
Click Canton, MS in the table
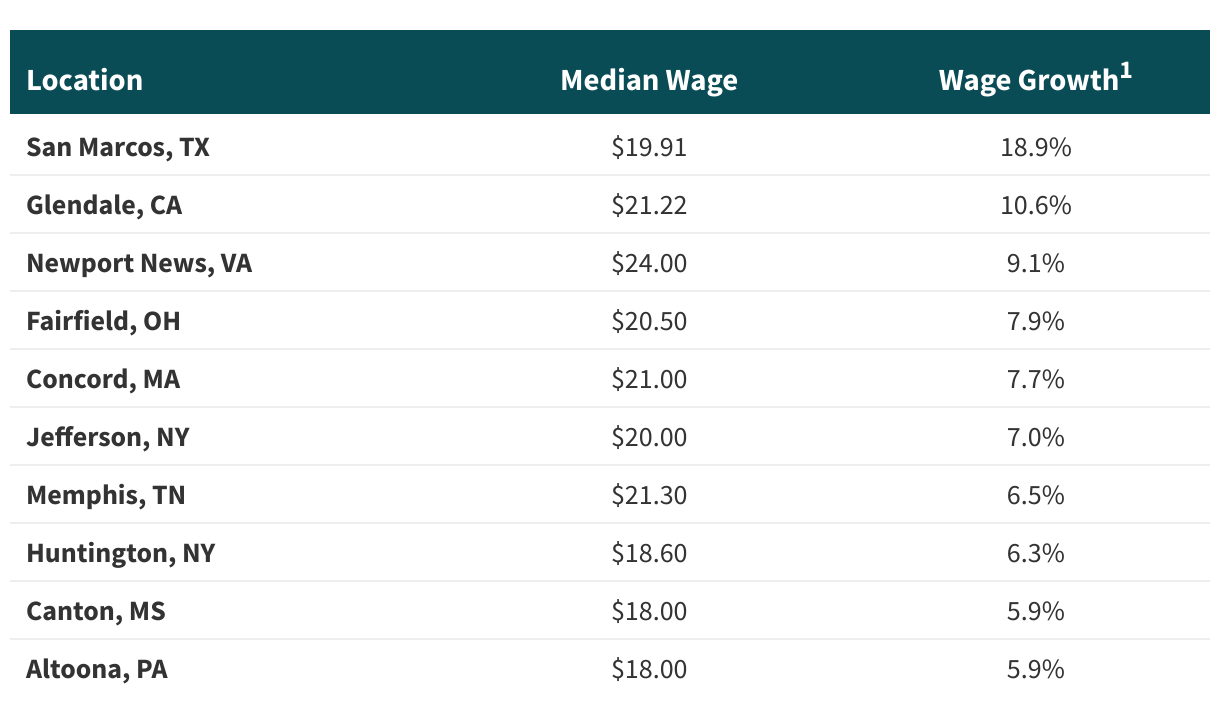click(96, 612)
